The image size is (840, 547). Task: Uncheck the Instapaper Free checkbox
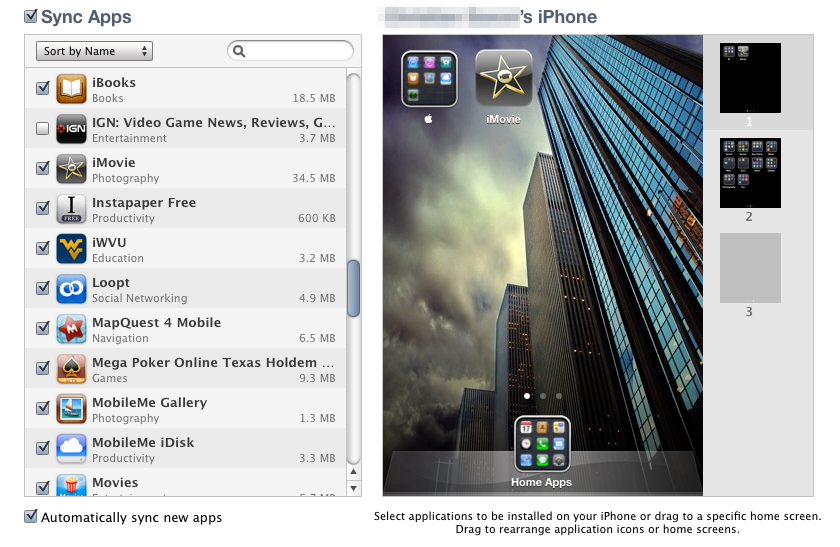tap(43, 208)
